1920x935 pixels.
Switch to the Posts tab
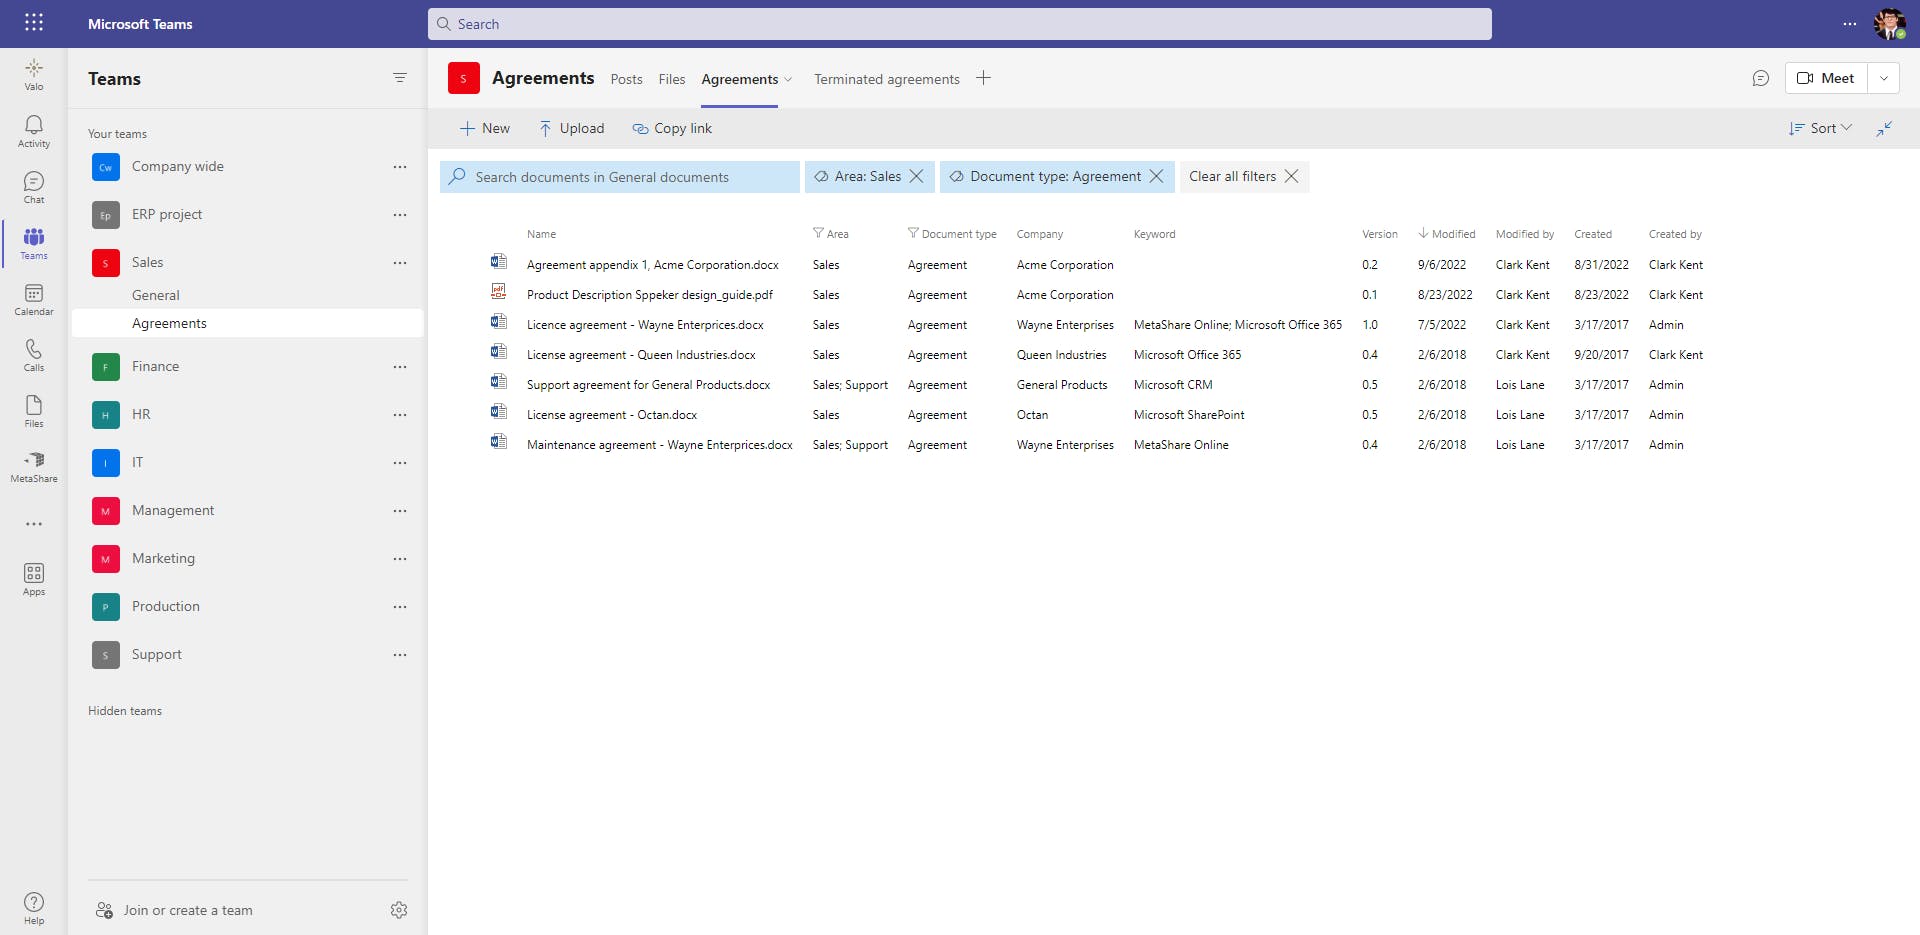click(626, 79)
